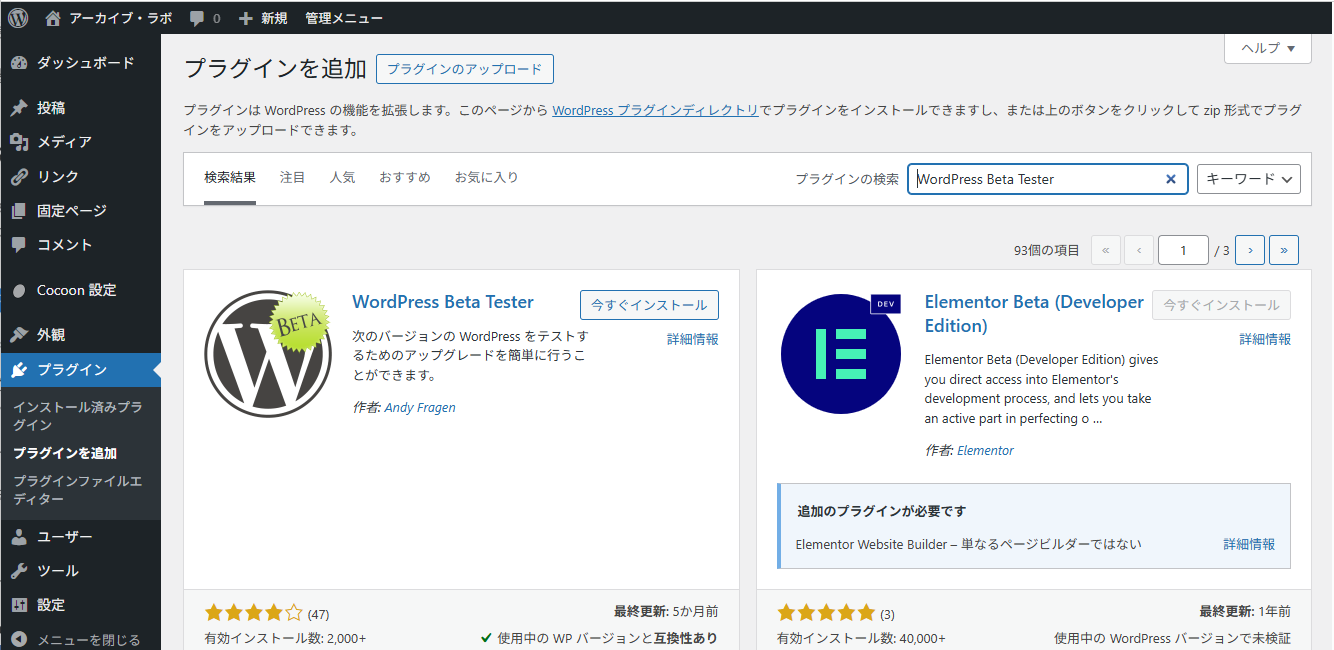This screenshot has height=650, width=1334.
Task: Open the 固定ページ page icon in sidebar
Action: pos(19,211)
